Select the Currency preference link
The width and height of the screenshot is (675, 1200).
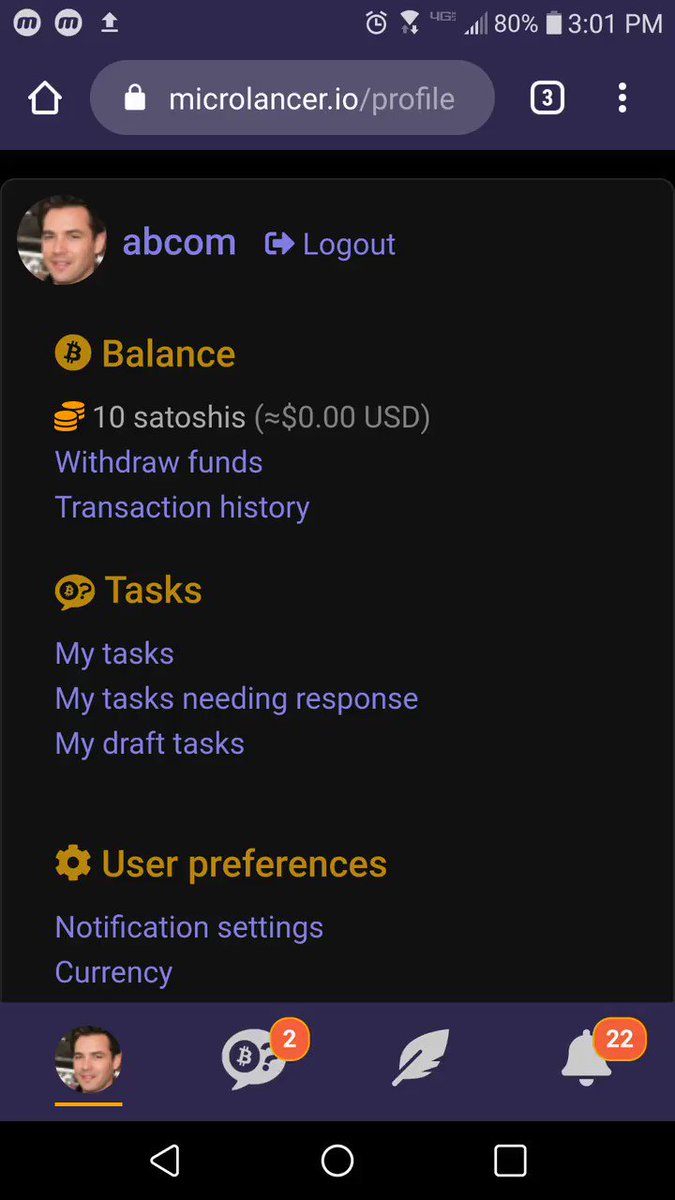113,972
